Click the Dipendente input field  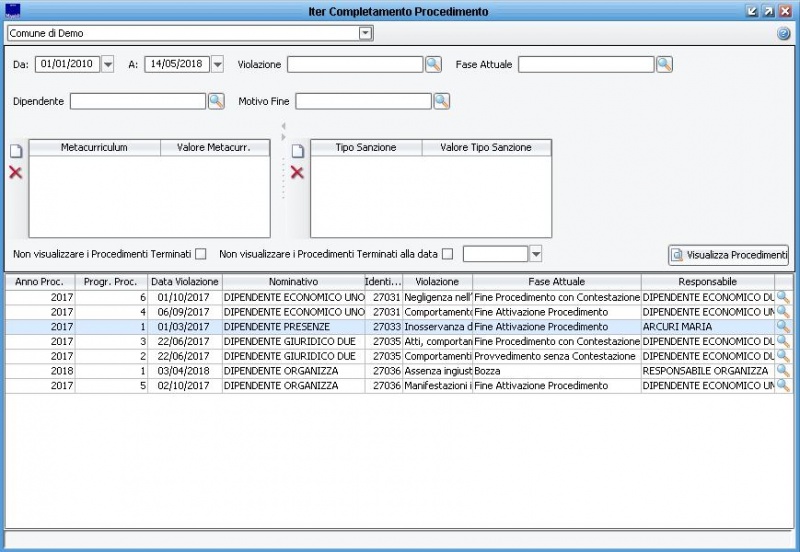(x=138, y=101)
